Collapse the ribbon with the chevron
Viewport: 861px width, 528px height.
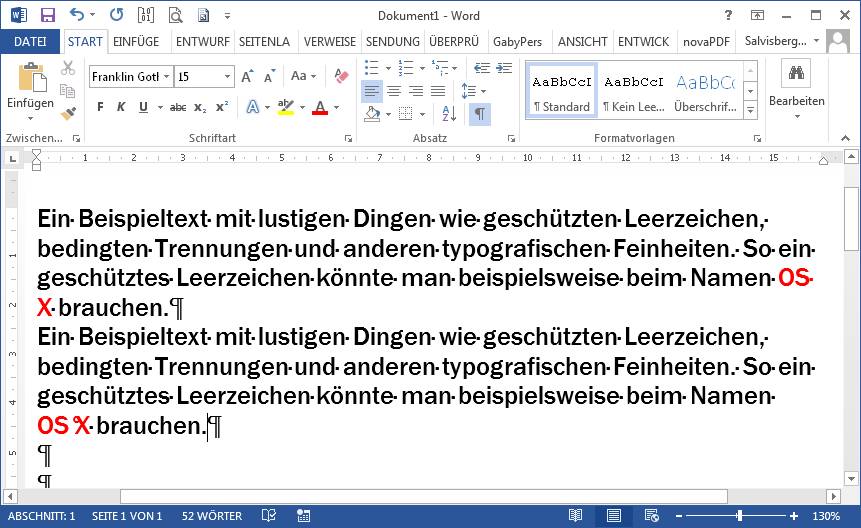click(x=845, y=138)
